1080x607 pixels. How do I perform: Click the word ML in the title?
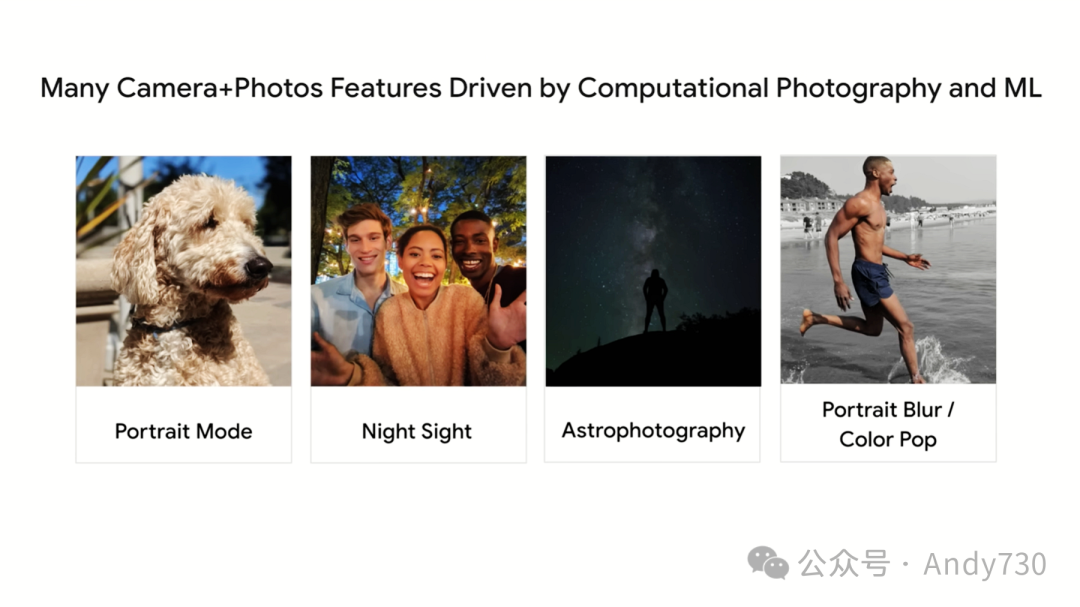point(1022,88)
